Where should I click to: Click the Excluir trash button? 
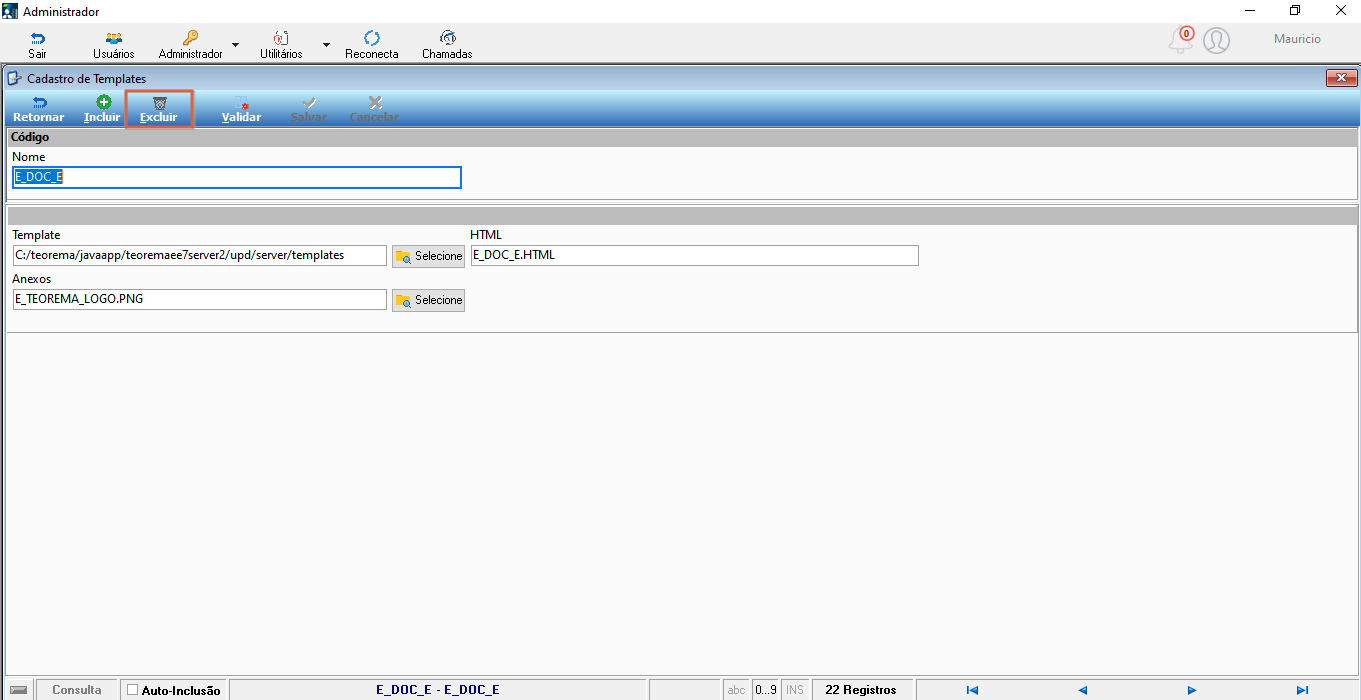pyautogui.click(x=159, y=109)
